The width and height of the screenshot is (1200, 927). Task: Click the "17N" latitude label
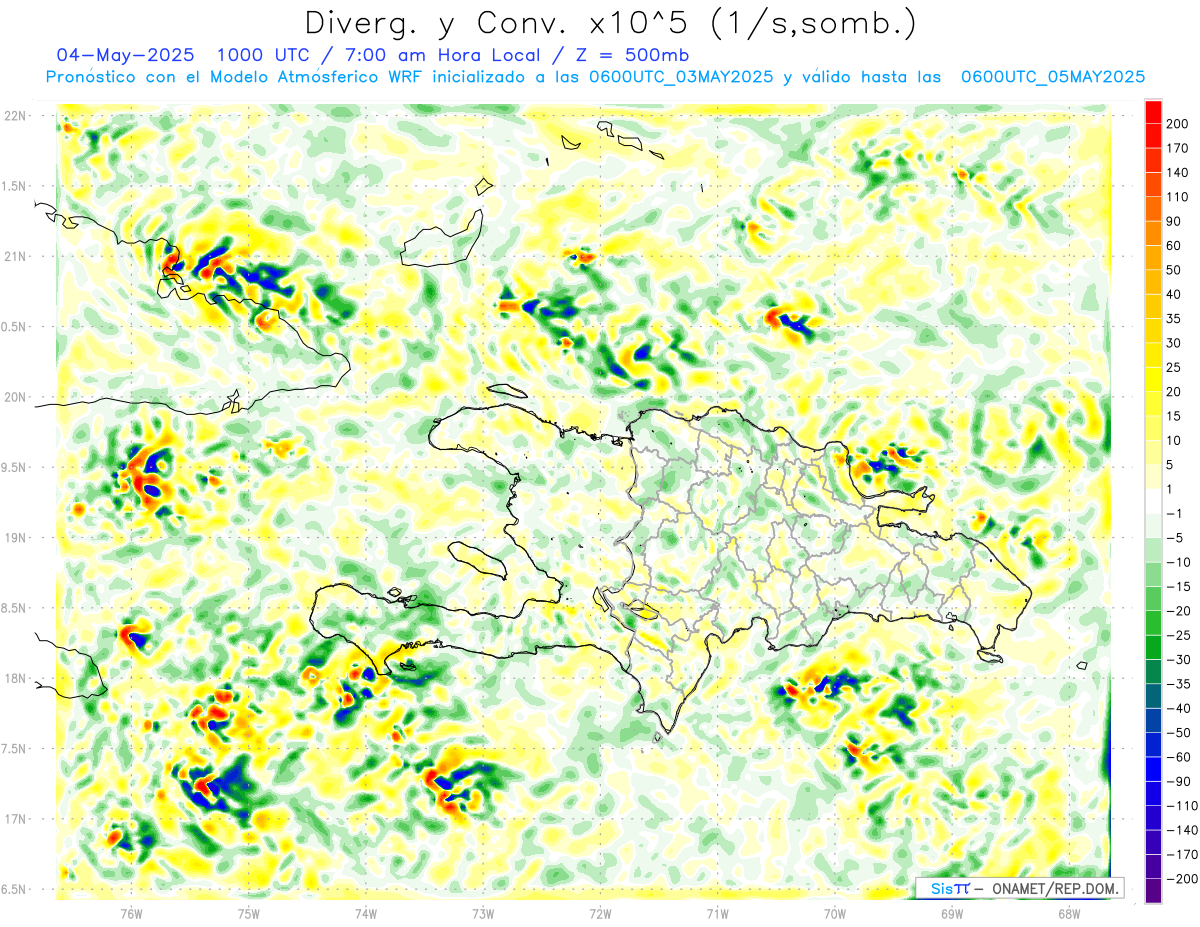coord(15,819)
